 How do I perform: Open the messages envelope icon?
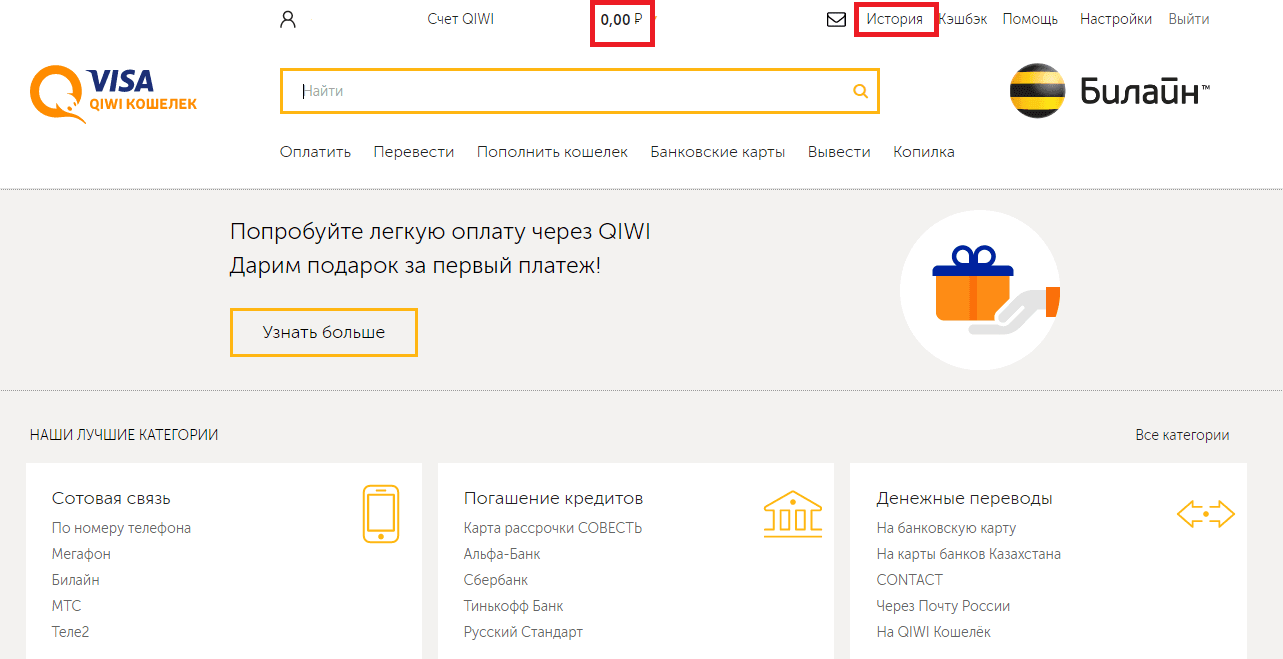837,19
